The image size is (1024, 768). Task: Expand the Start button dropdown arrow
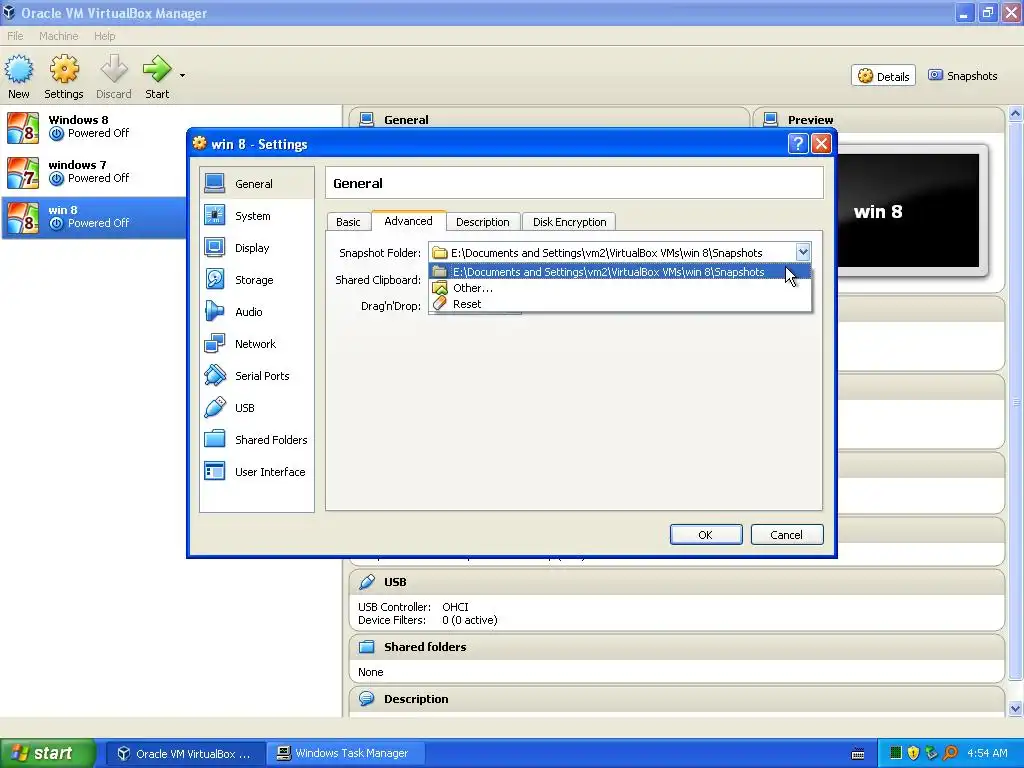tap(182, 76)
